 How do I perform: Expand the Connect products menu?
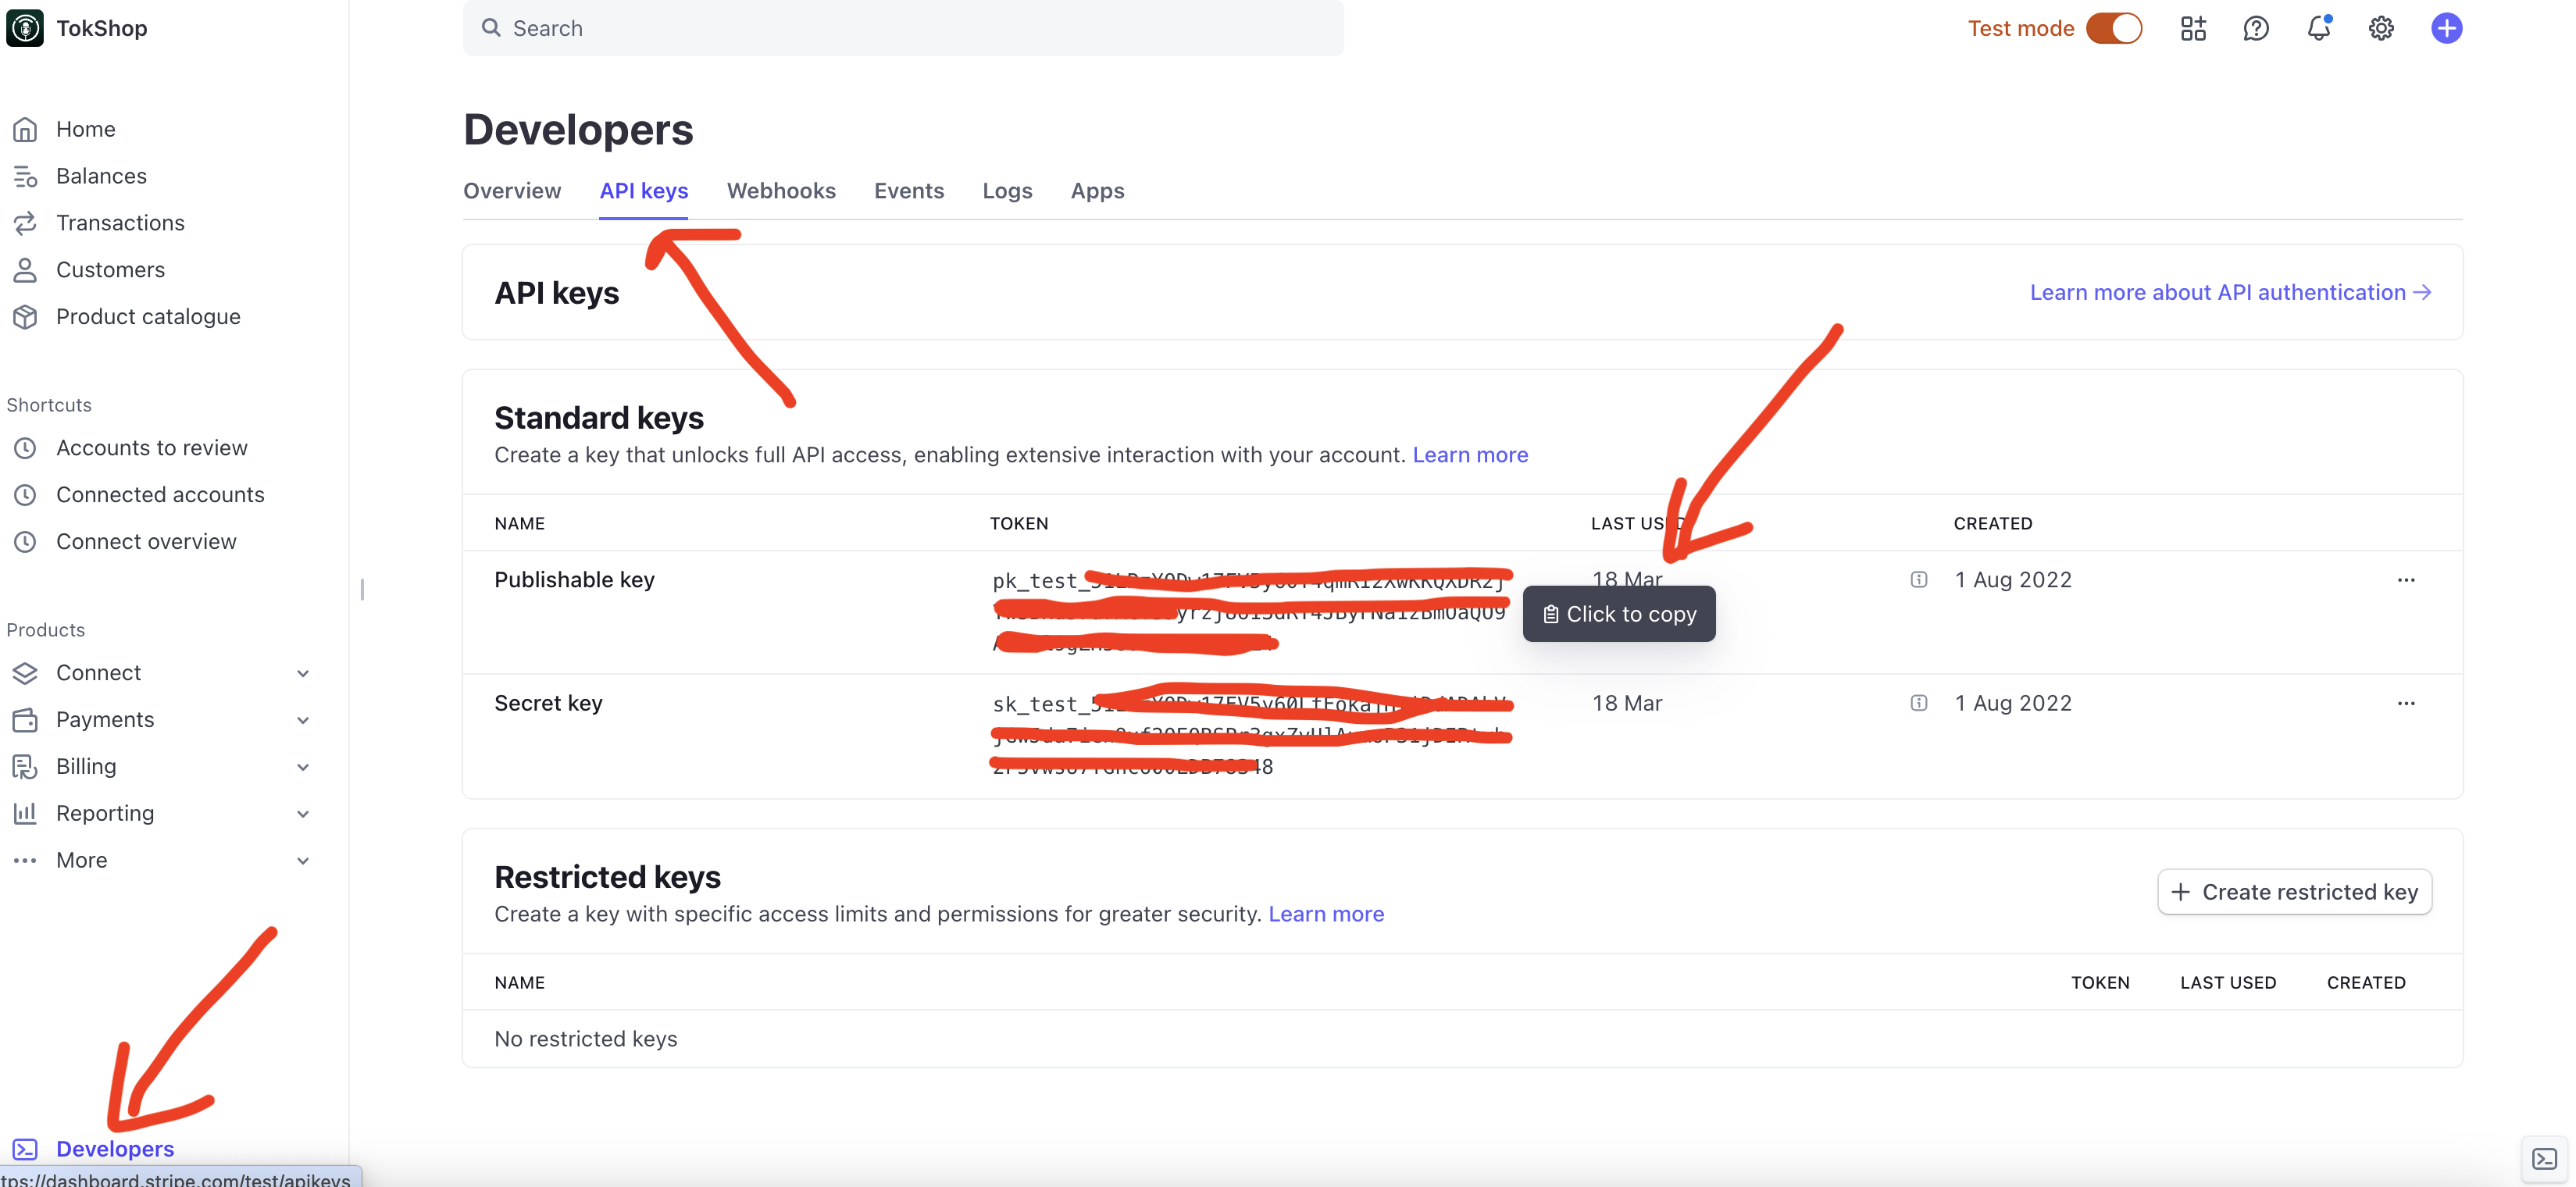click(303, 673)
